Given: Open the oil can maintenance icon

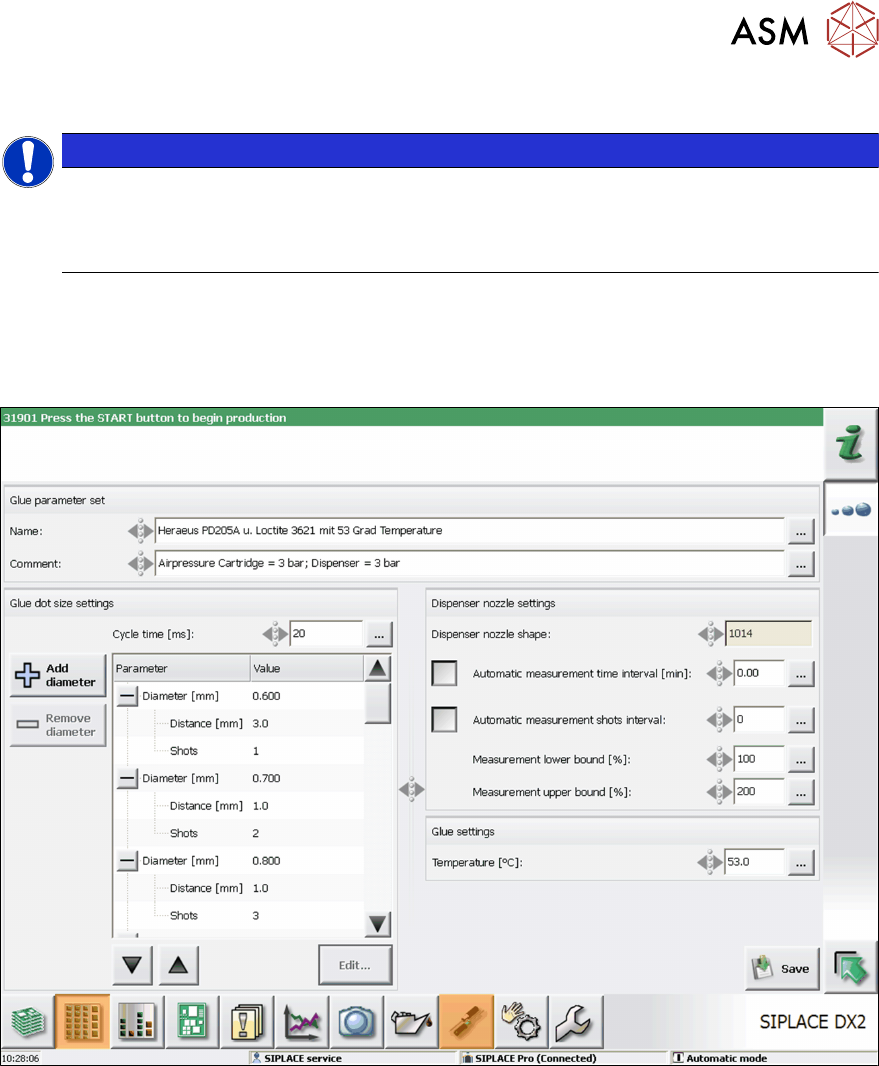Looking at the screenshot, I should click(412, 1022).
